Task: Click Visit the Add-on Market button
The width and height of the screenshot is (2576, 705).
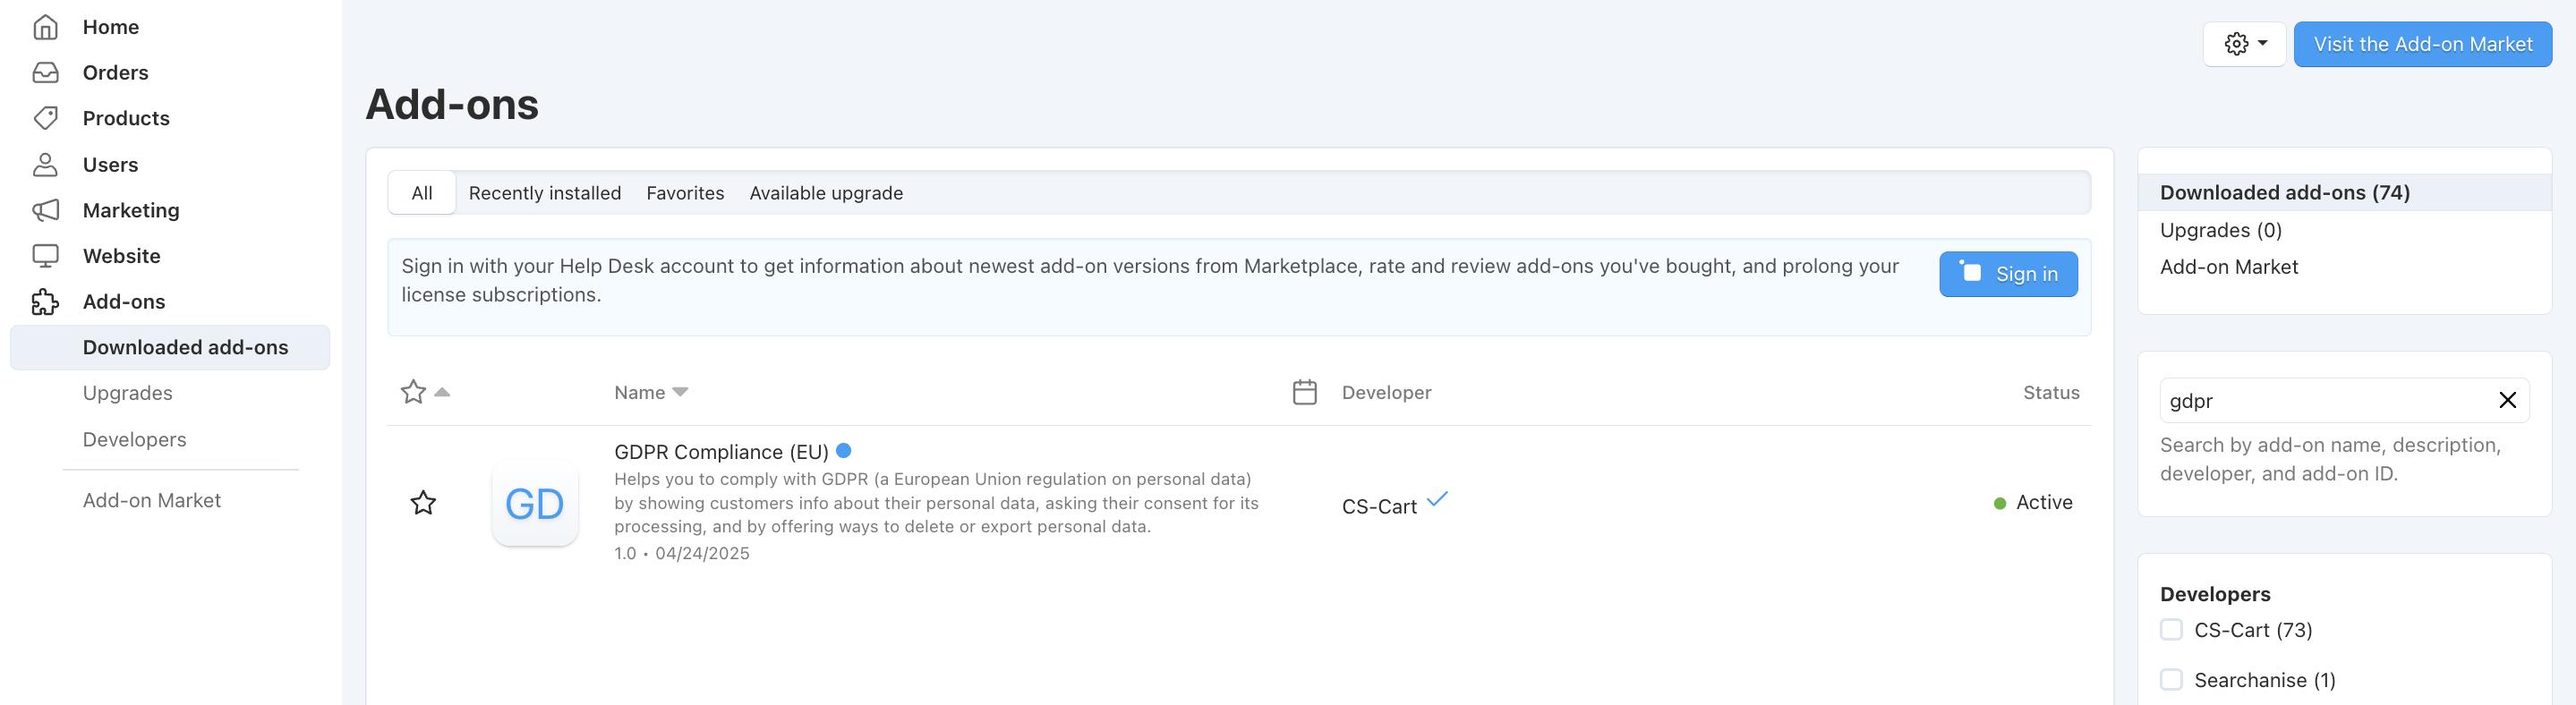Action: point(2422,44)
